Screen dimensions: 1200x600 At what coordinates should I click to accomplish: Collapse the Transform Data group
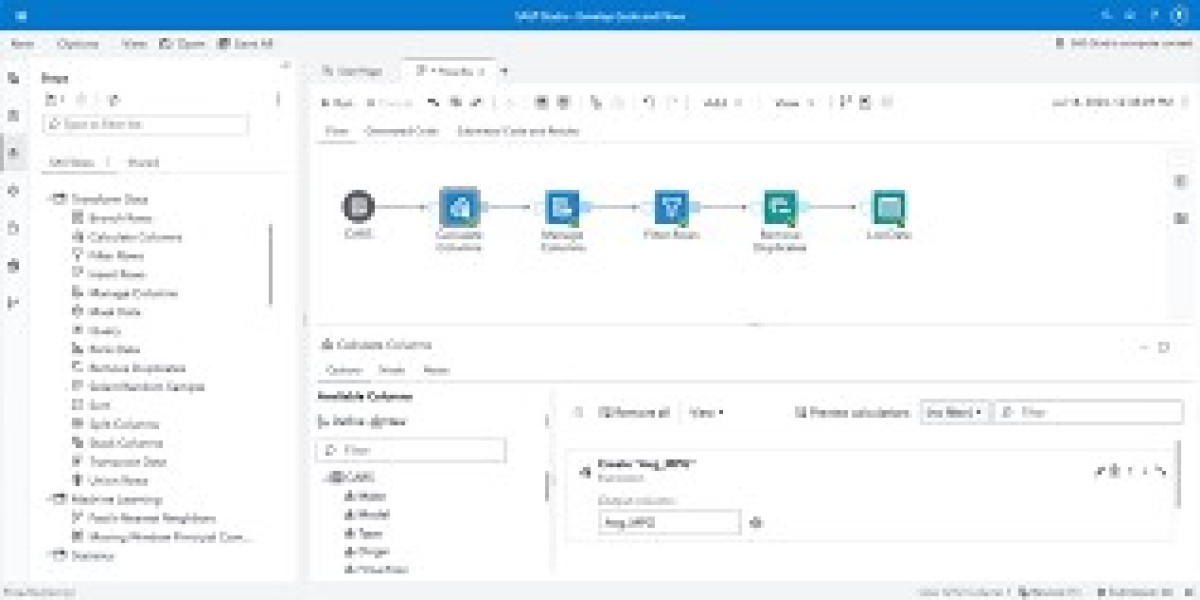tap(53, 199)
